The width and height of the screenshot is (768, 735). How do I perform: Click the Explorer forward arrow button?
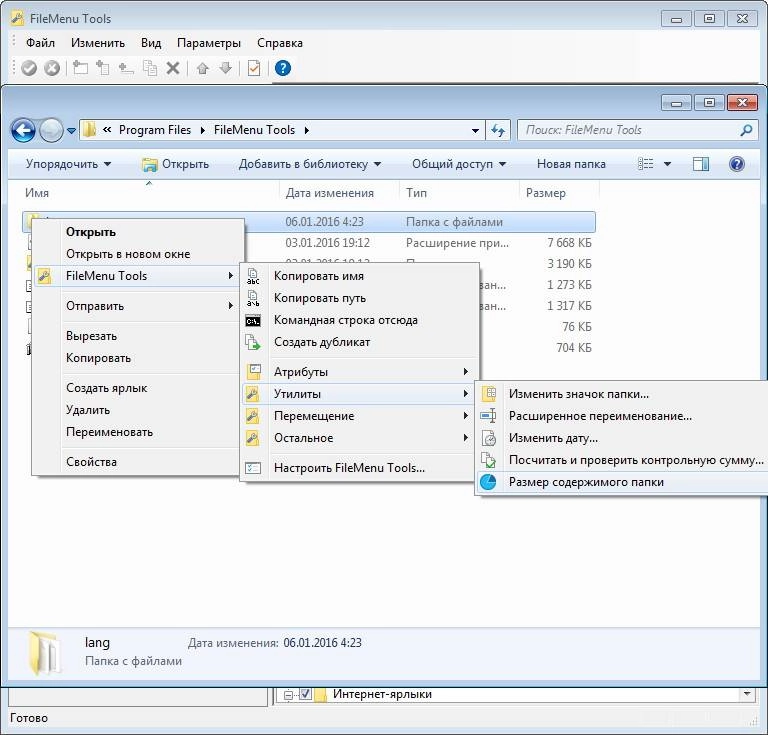pos(51,130)
